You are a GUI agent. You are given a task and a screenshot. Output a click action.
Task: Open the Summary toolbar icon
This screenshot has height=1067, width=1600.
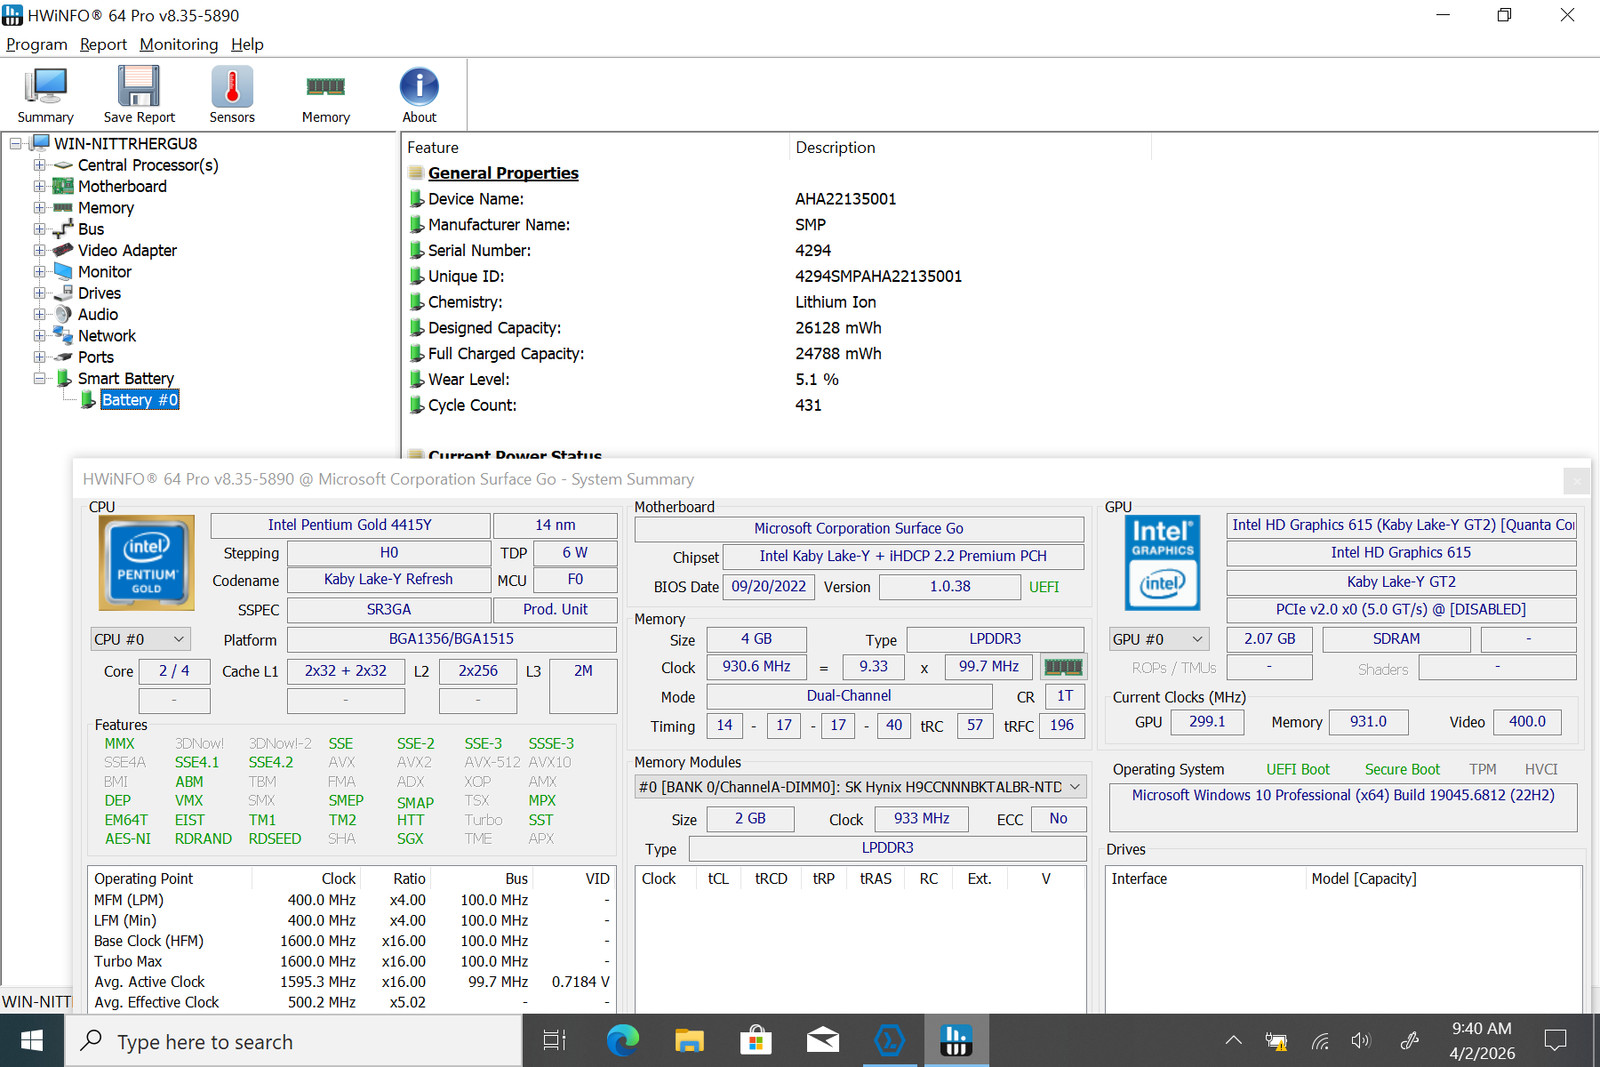click(x=45, y=95)
